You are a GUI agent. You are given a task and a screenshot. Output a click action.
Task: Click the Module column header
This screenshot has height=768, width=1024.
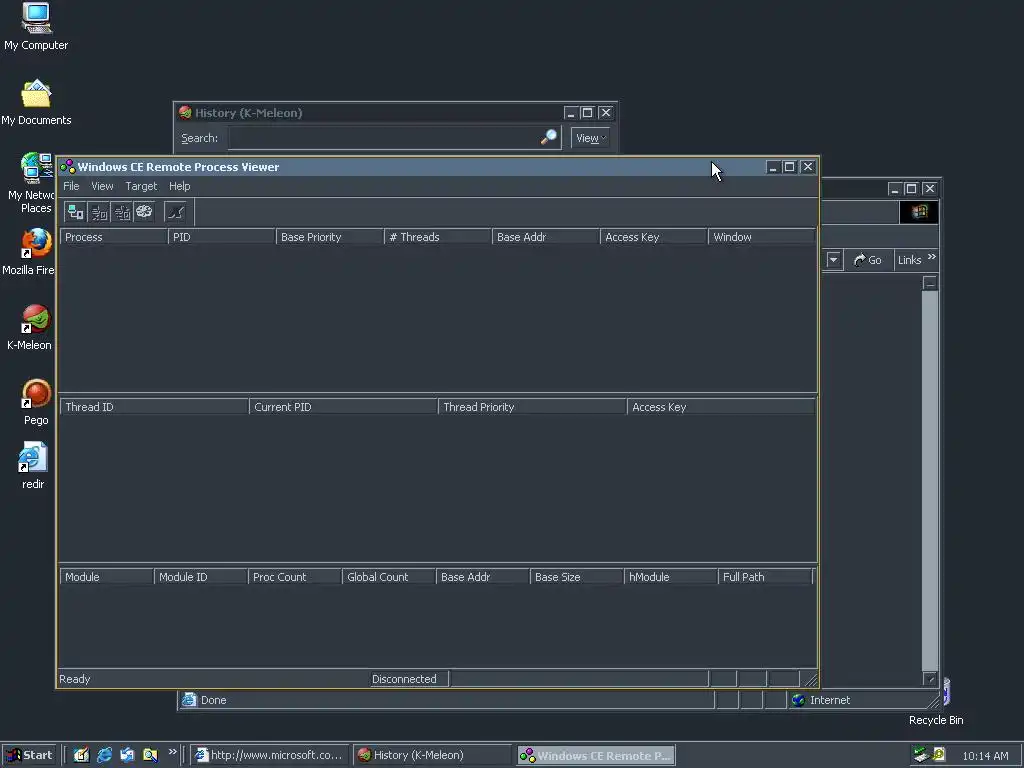click(106, 577)
